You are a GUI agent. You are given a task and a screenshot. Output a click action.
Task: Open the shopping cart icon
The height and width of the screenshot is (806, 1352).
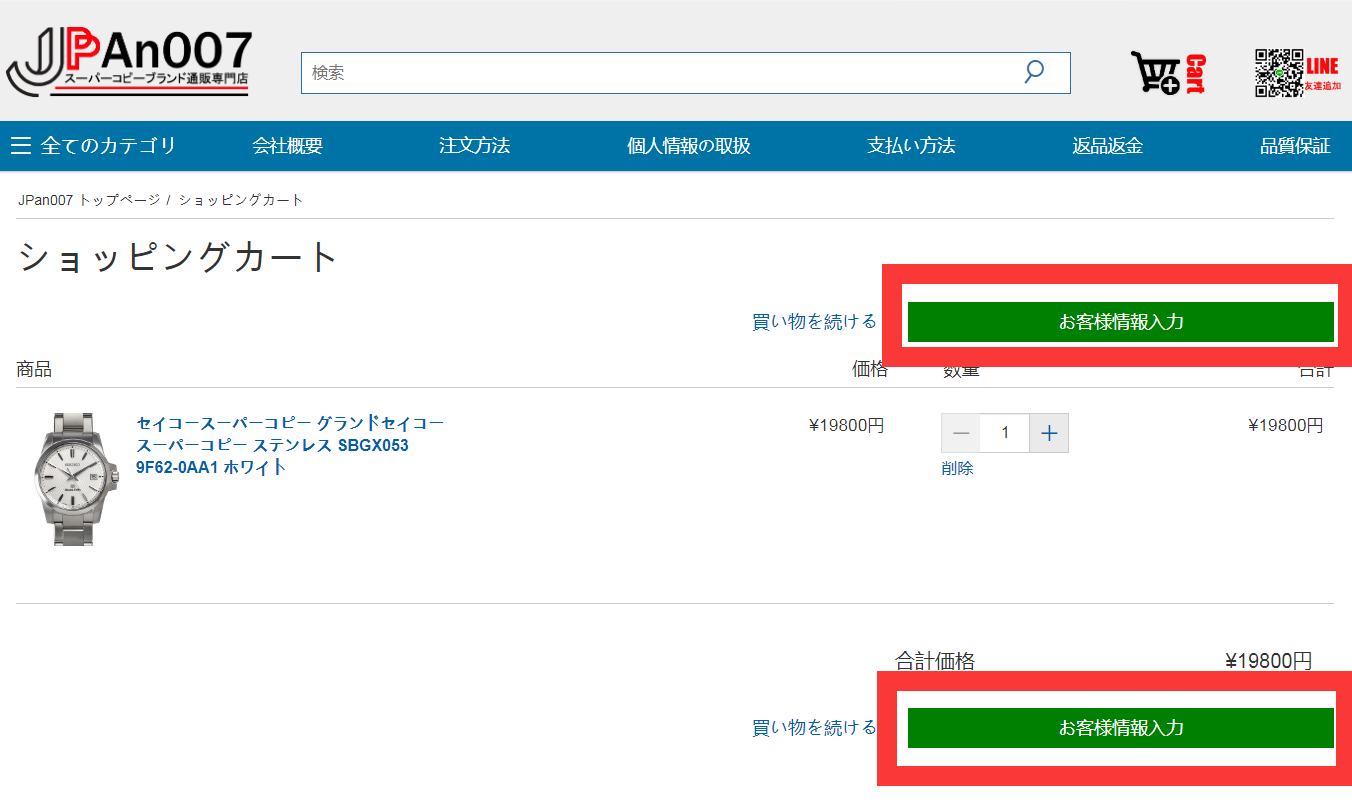point(1167,73)
